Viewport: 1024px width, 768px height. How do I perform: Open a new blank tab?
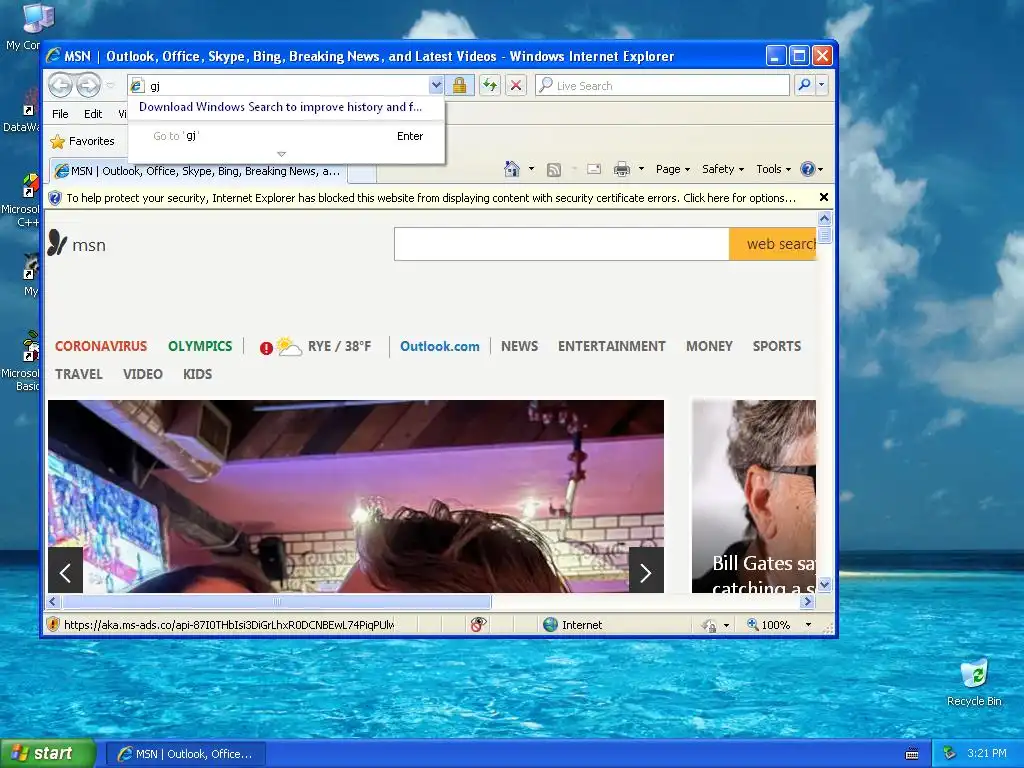point(361,173)
